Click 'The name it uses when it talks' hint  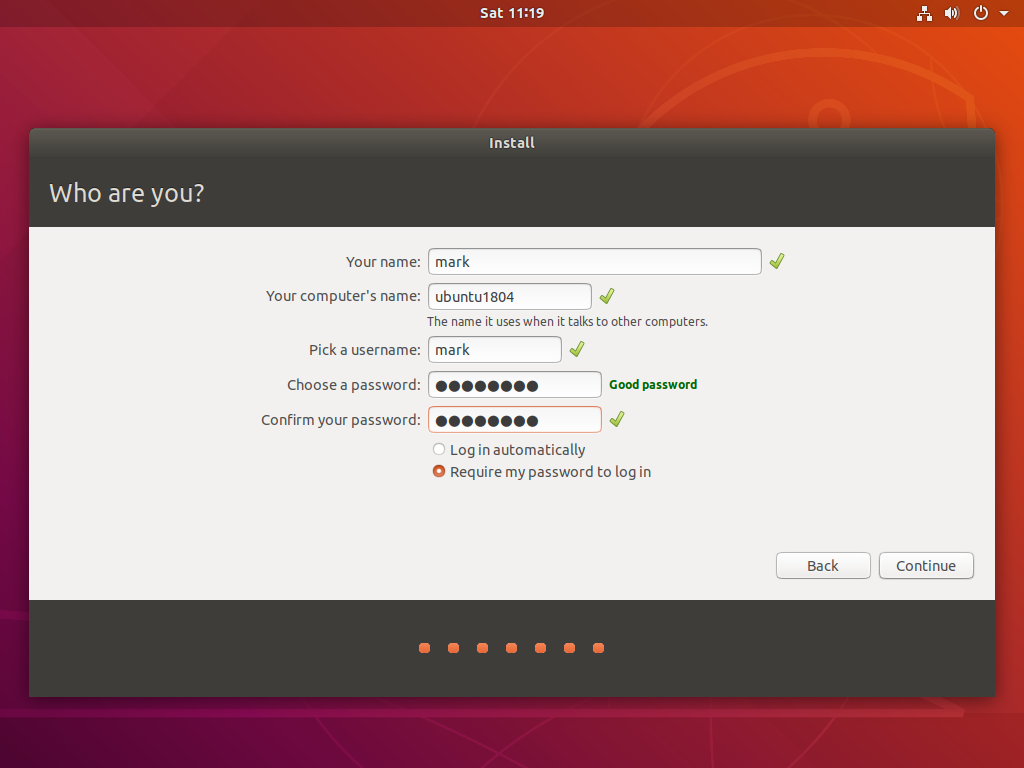click(567, 321)
